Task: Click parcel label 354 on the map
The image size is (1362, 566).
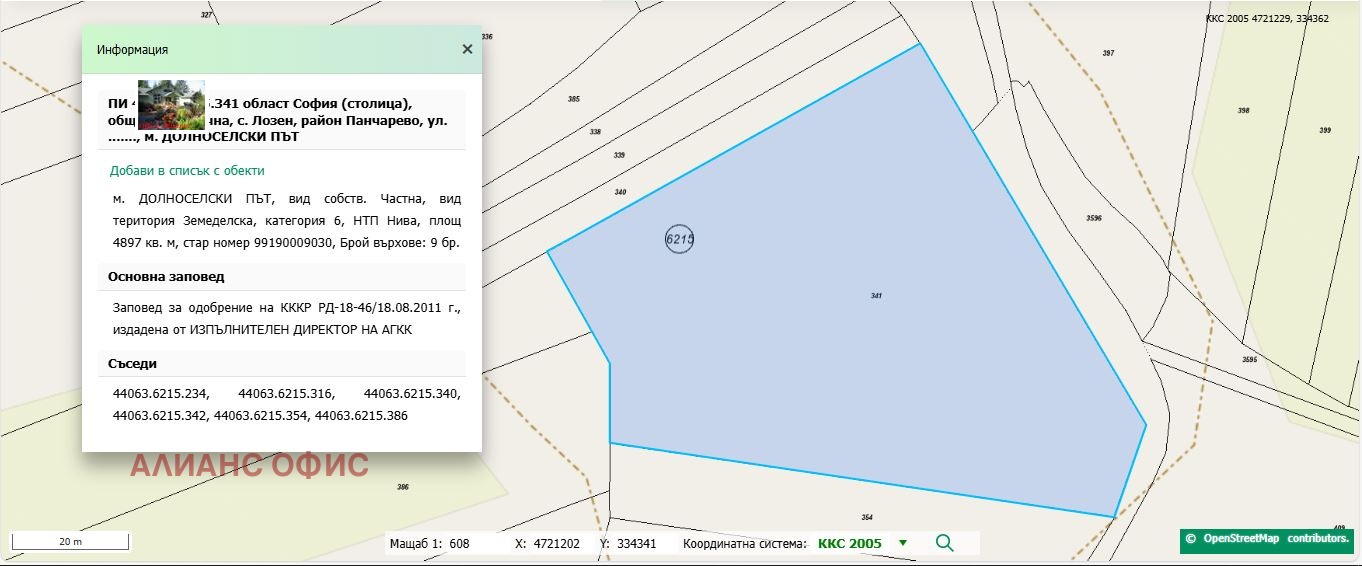Action: coord(867,517)
